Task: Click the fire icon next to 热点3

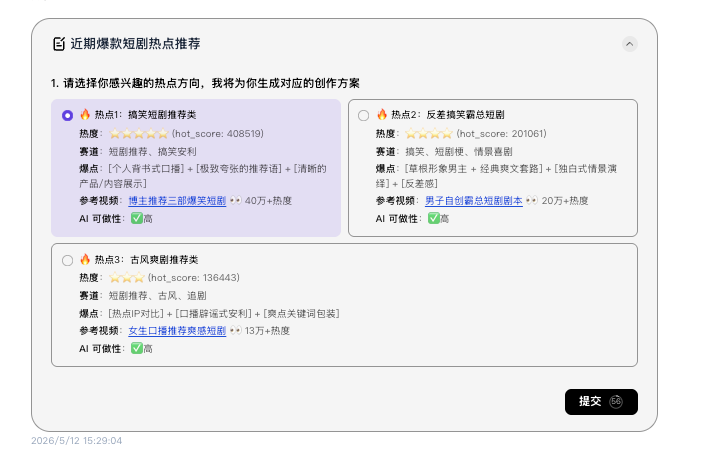Action: pos(85,259)
